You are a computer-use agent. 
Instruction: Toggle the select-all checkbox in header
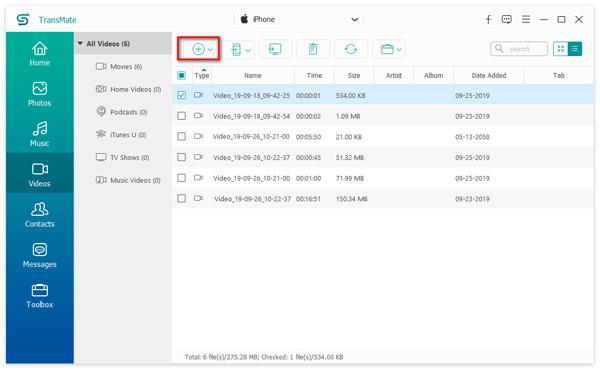[x=181, y=75]
